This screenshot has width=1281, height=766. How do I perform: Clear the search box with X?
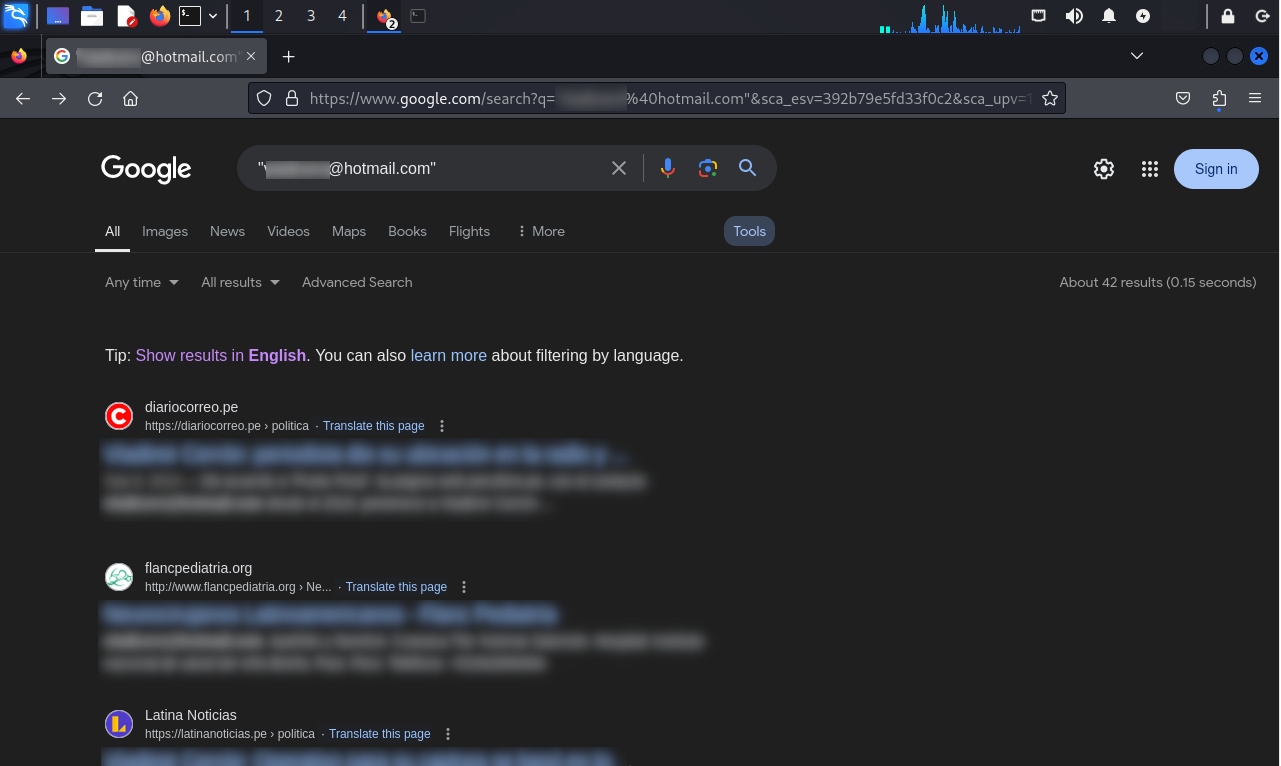pyautogui.click(x=619, y=168)
